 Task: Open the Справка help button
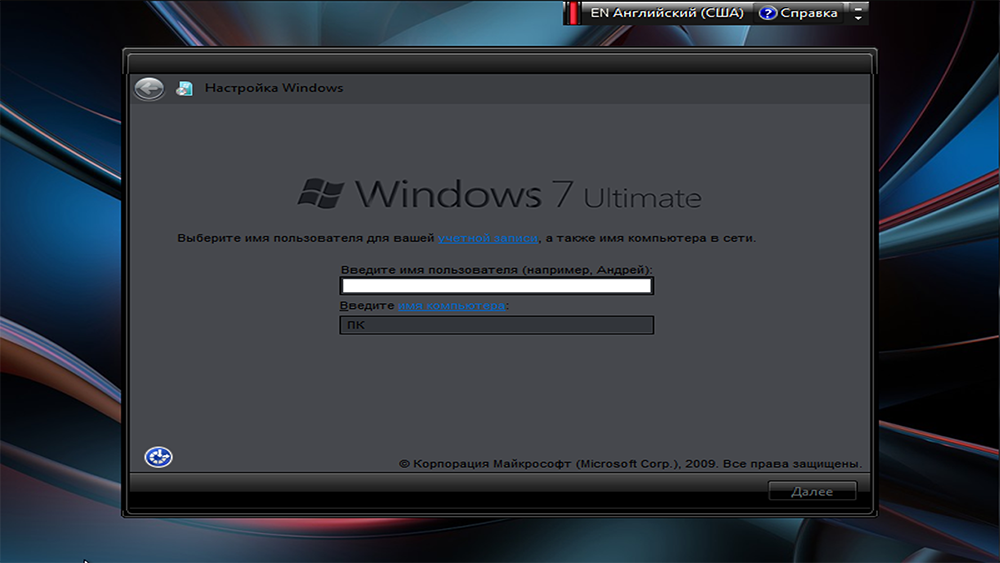pos(798,13)
